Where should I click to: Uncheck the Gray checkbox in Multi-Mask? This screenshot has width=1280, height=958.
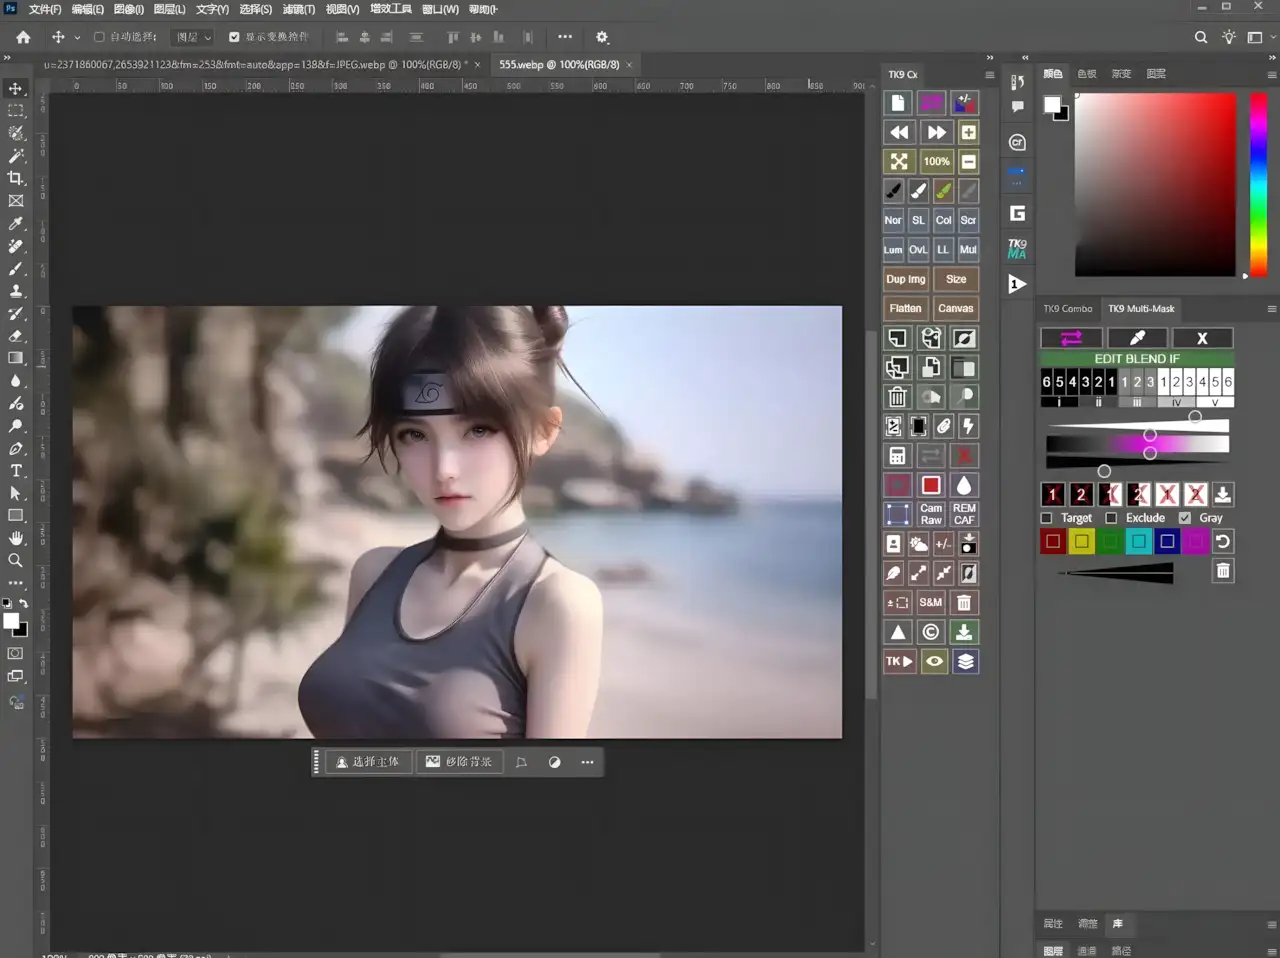coord(1185,518)
